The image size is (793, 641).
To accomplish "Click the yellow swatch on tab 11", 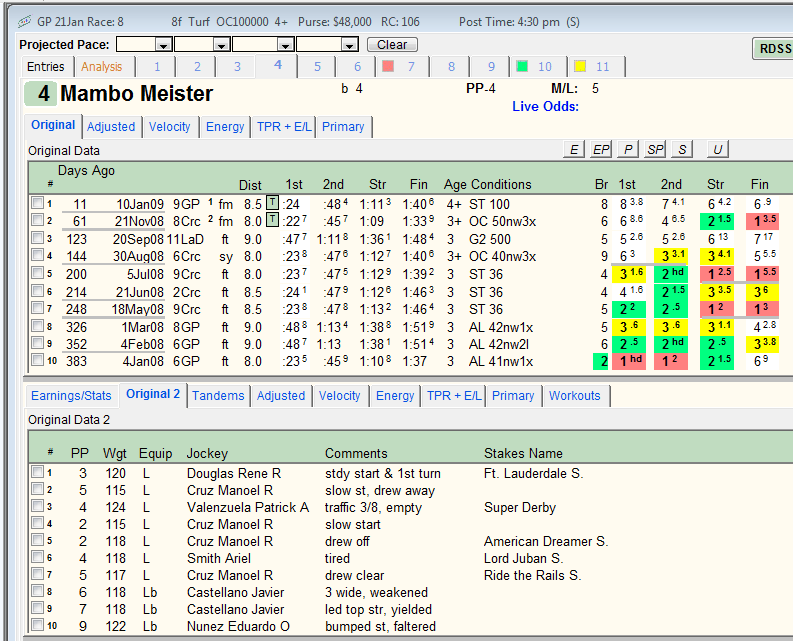I will (x=580, y=66).
